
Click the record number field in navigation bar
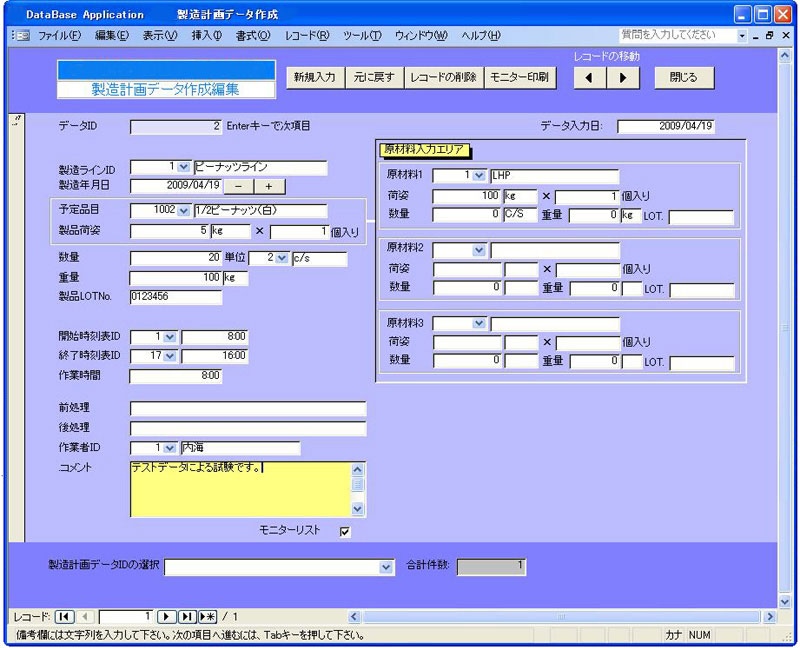click(126, 617)
